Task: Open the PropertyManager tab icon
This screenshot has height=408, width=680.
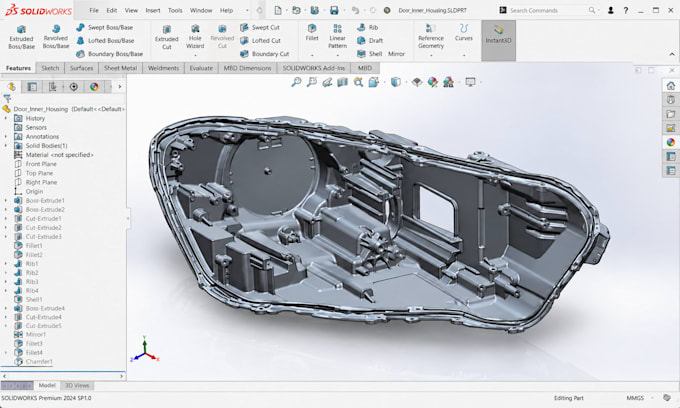Action: click(32, 87)
